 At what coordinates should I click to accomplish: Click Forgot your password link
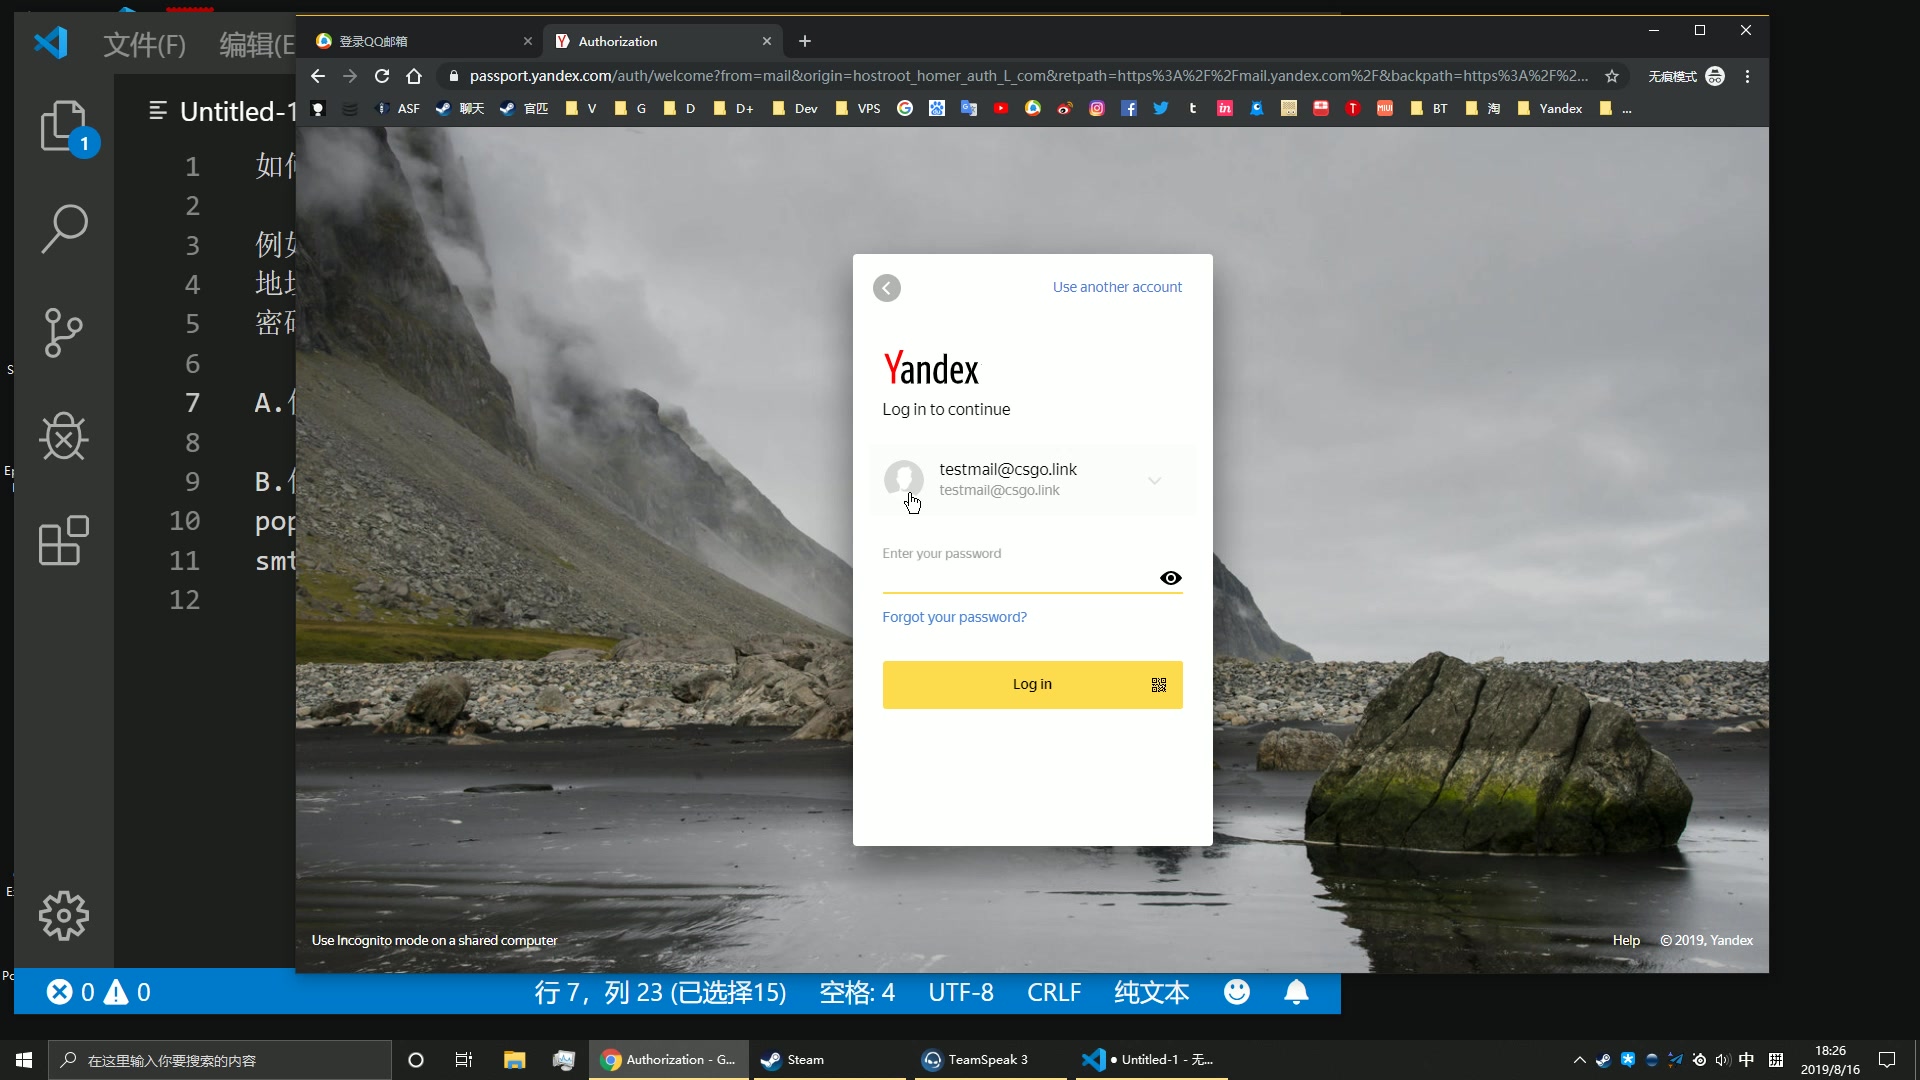coord(955,617)
